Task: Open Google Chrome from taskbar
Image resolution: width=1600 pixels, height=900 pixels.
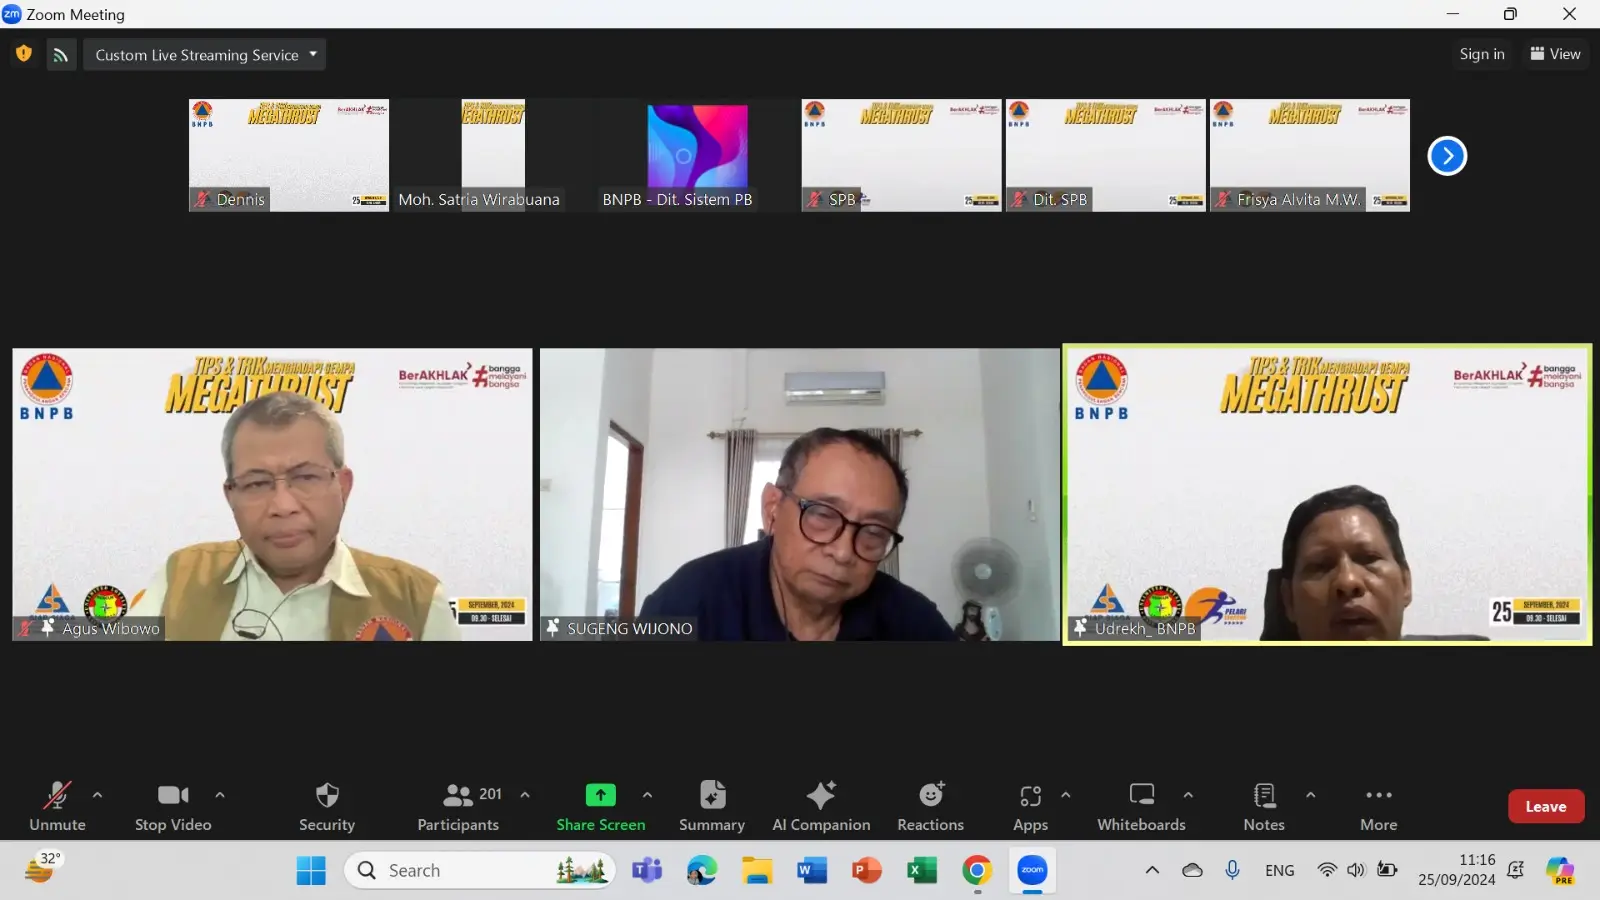Action: coord(977,870)
